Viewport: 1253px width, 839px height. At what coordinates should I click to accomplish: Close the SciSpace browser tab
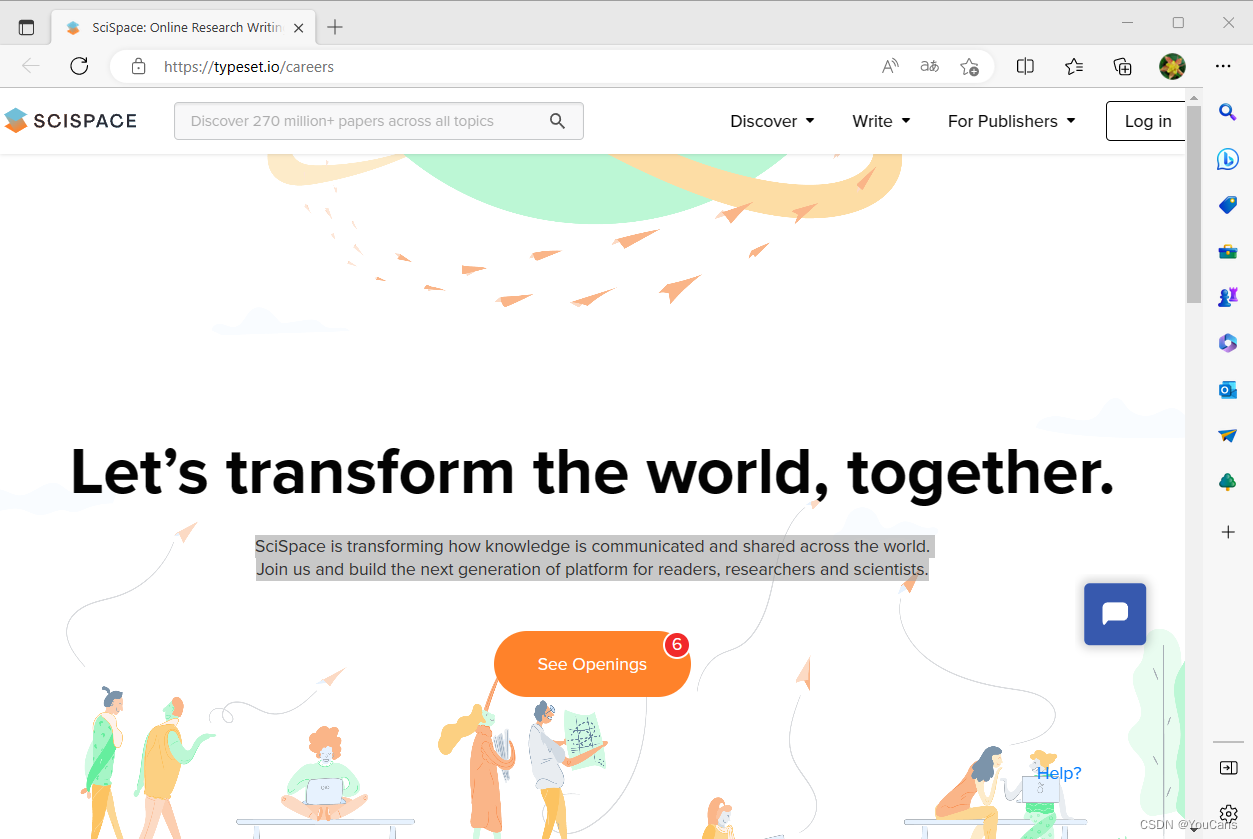pos(300,27)
